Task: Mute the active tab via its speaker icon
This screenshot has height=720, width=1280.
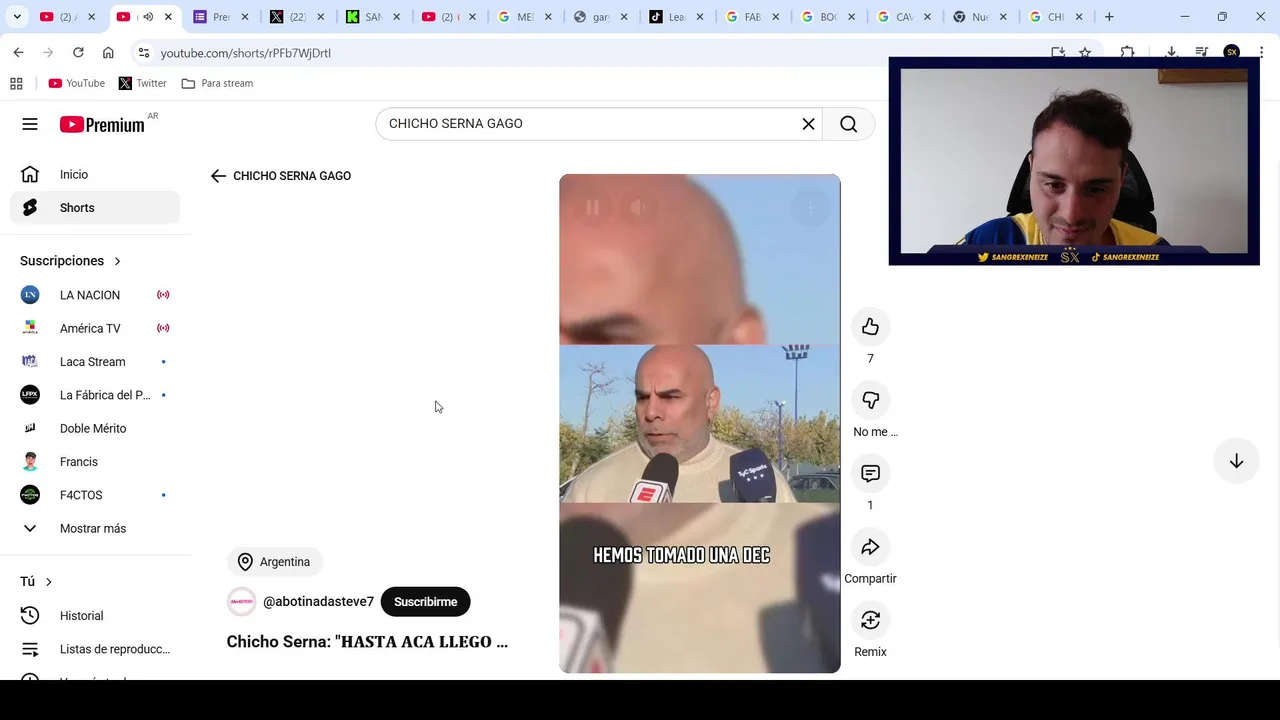Action: pyautogui.click(x=148, y=17)
